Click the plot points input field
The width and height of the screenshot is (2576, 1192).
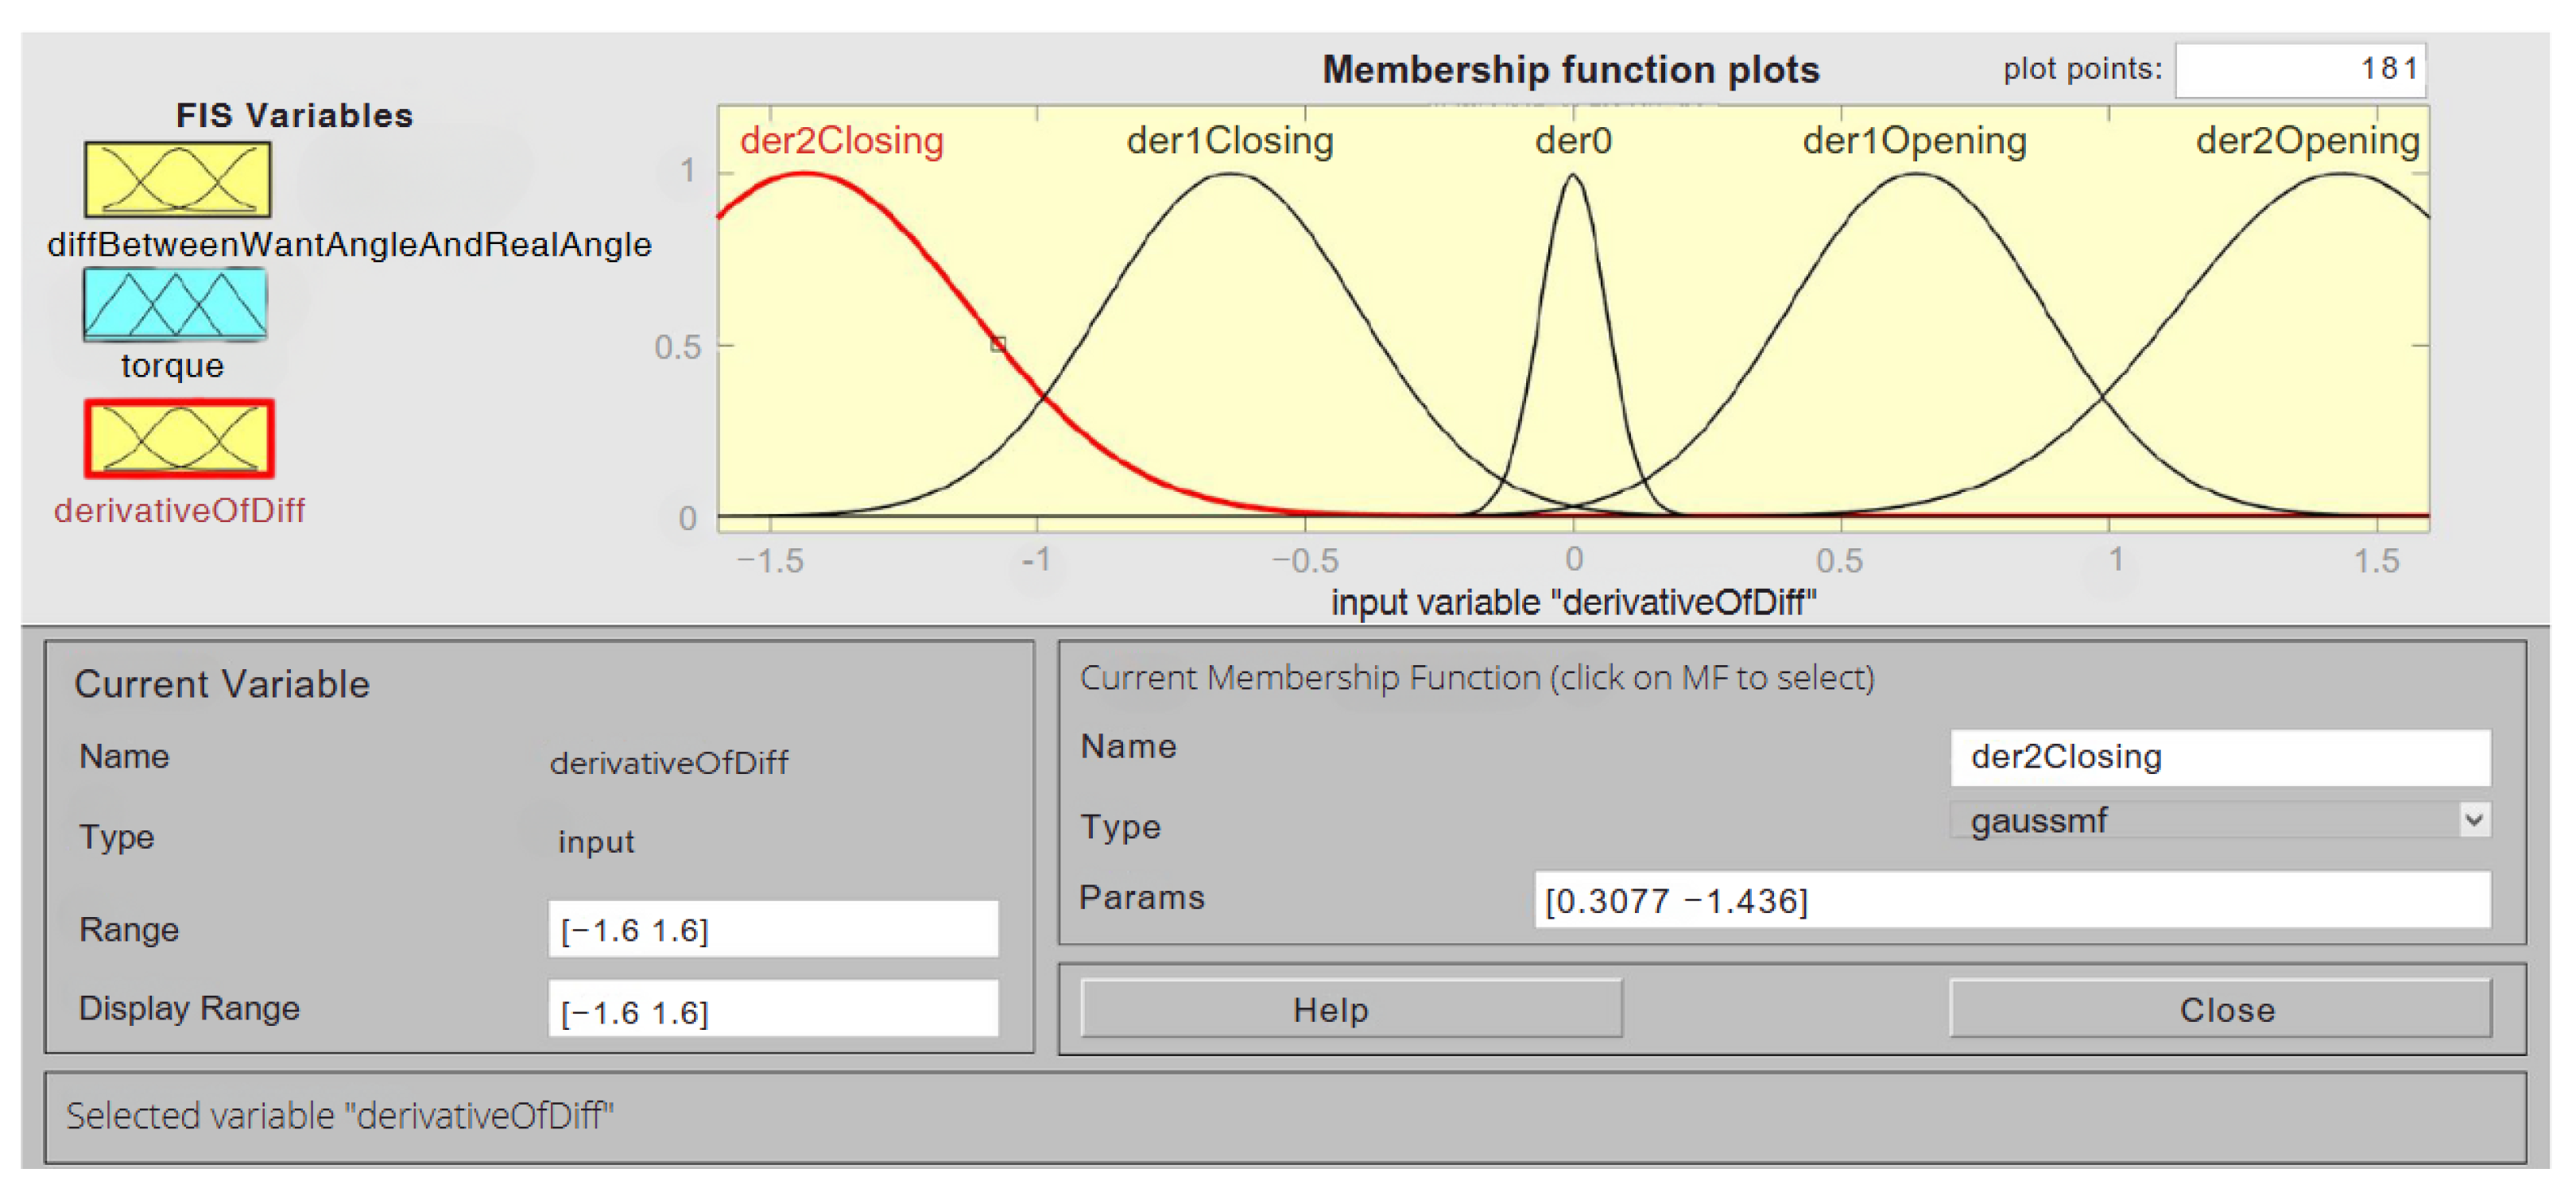[x=2299, y=69]
